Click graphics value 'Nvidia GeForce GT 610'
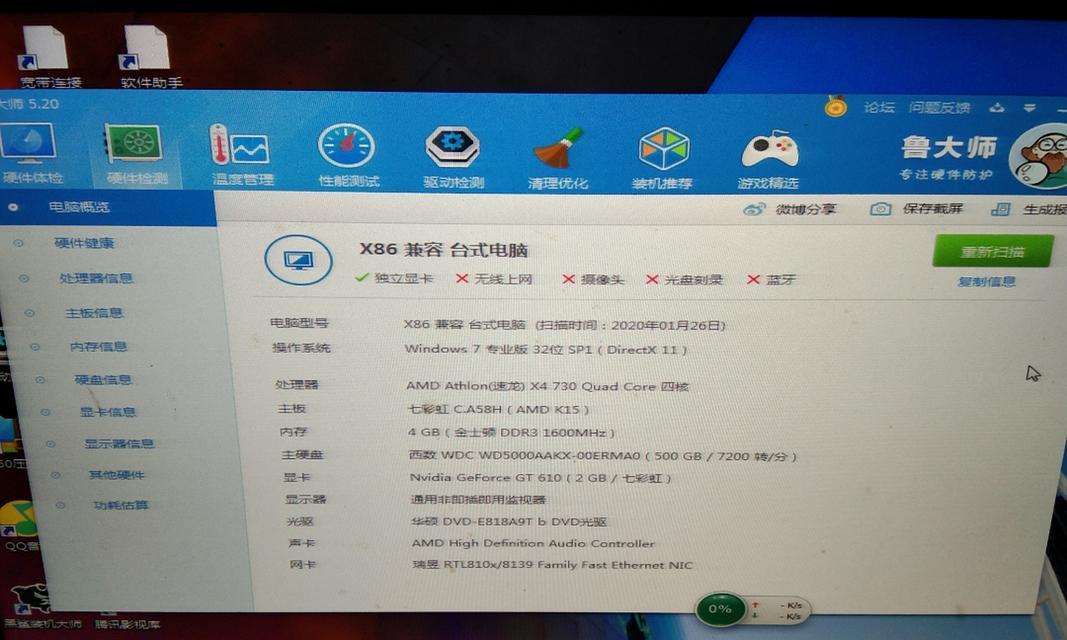 click(x=486, y=477)
